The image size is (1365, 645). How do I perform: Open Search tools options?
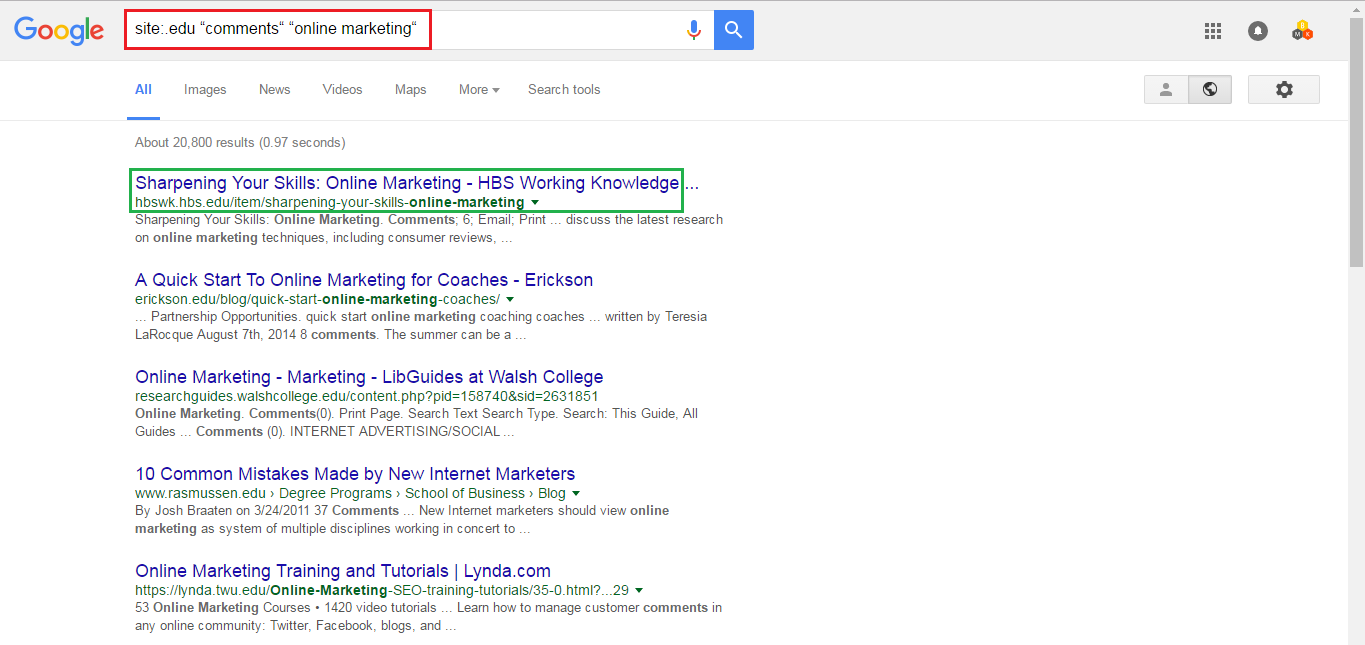tap(564, 89)
